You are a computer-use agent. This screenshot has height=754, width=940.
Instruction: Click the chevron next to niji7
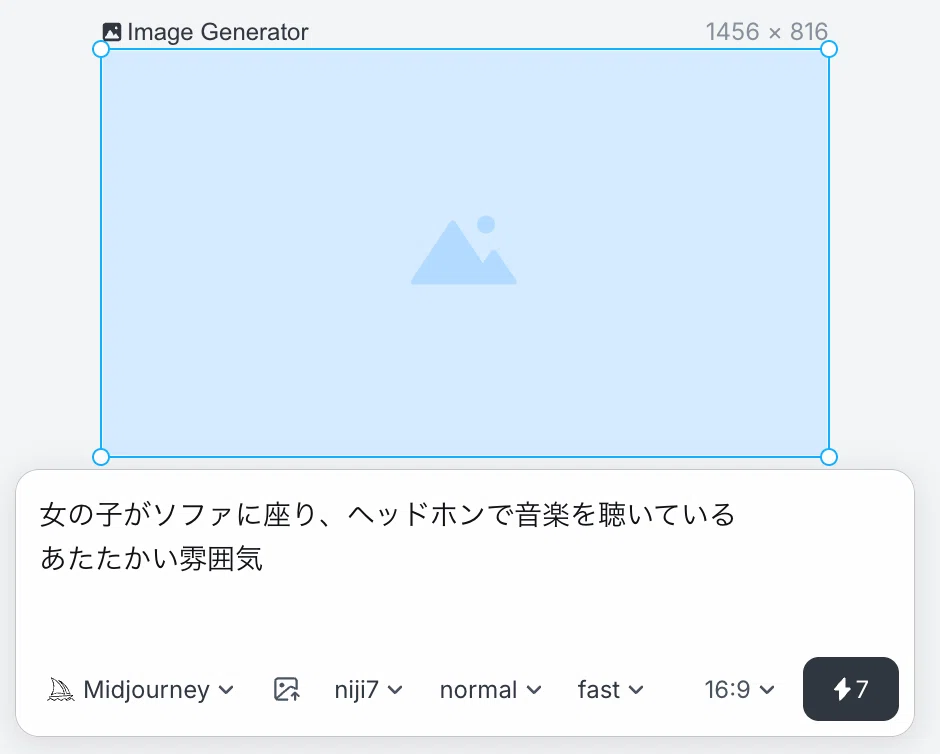(395, 690)
